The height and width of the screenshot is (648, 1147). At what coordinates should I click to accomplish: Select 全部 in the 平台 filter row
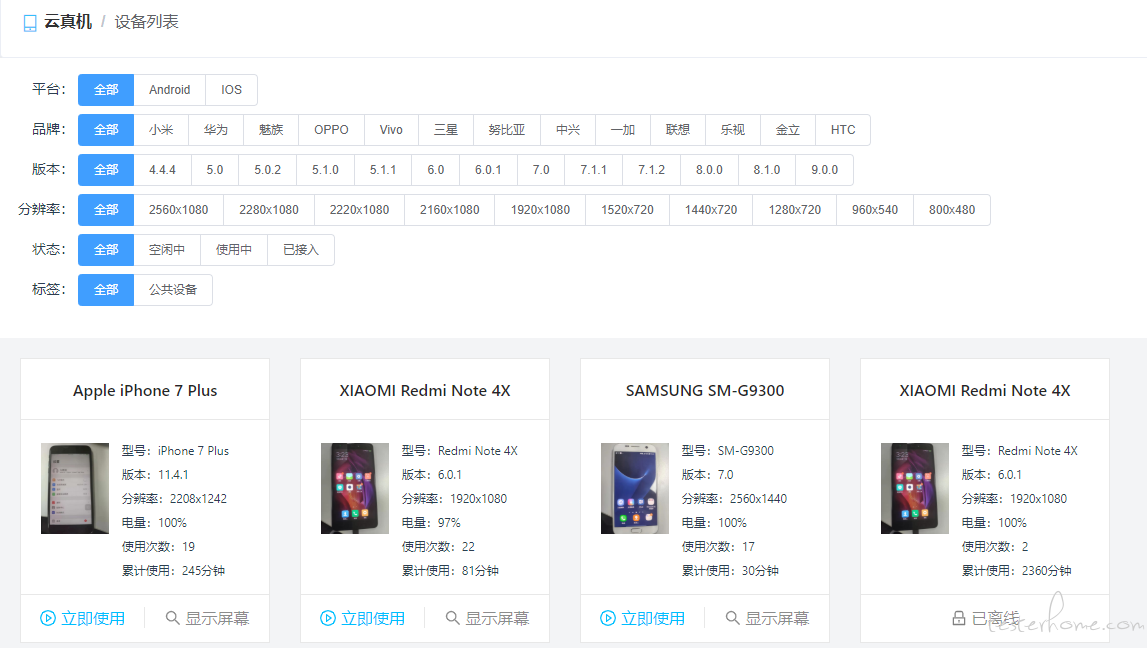tap(106, 90)
